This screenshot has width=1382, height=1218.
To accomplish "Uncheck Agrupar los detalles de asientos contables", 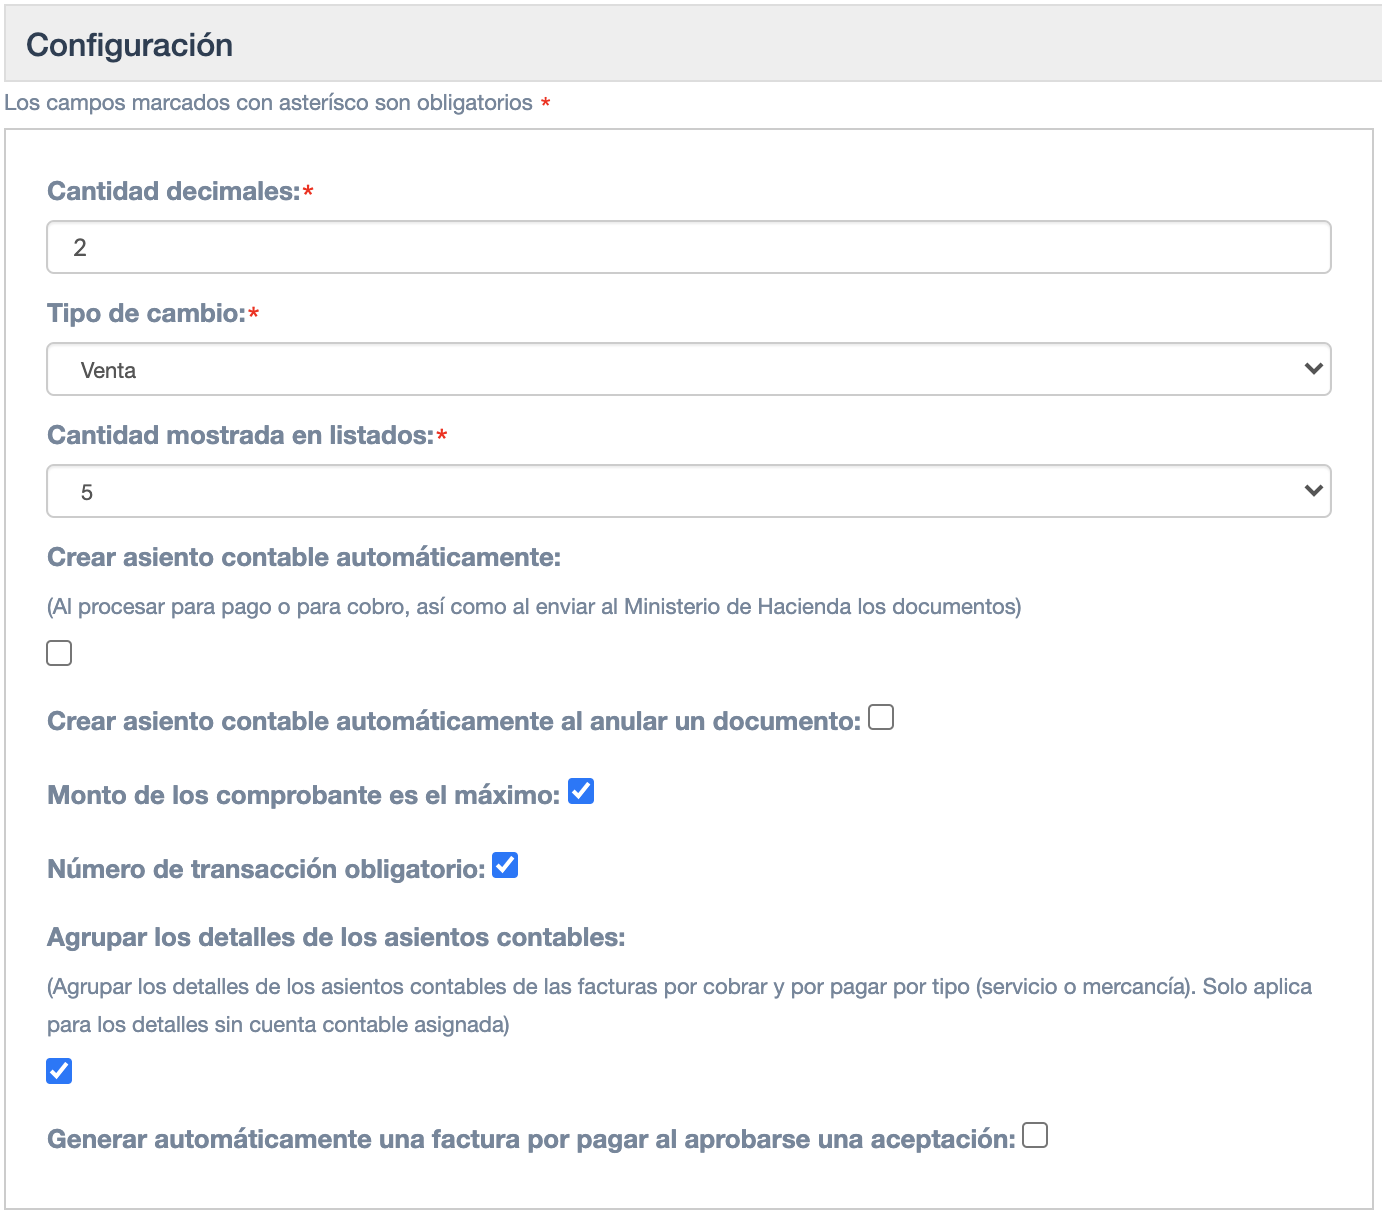I will [59, 1071].
